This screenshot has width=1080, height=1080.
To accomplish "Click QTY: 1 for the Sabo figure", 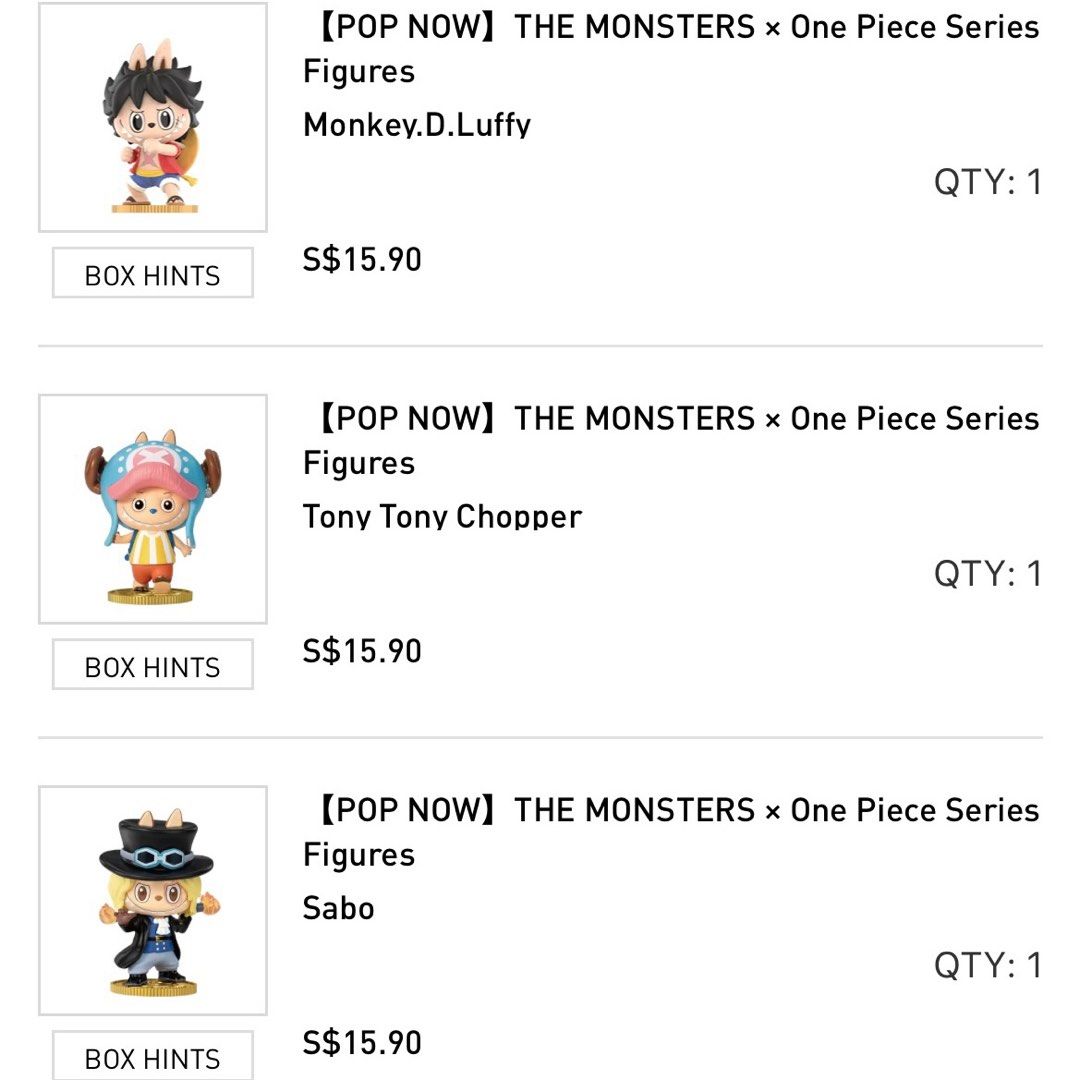I will tap(987, 966).
